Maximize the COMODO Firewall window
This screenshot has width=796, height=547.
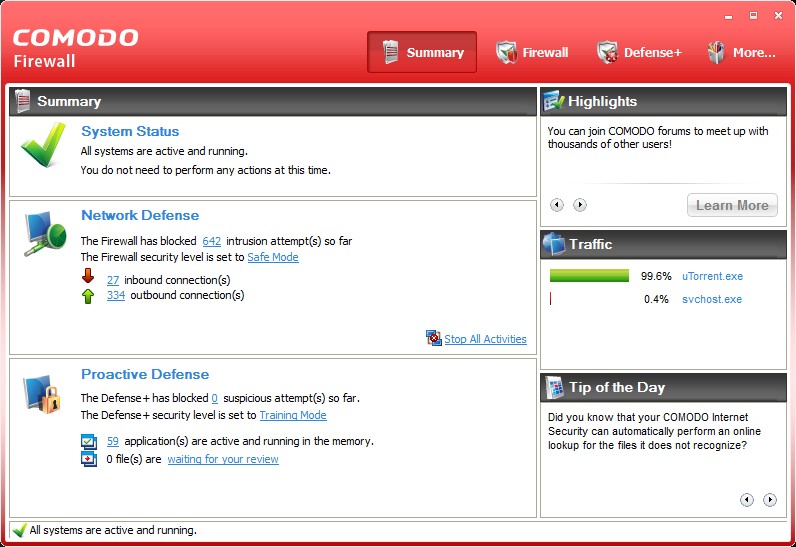tap(753, 16)
